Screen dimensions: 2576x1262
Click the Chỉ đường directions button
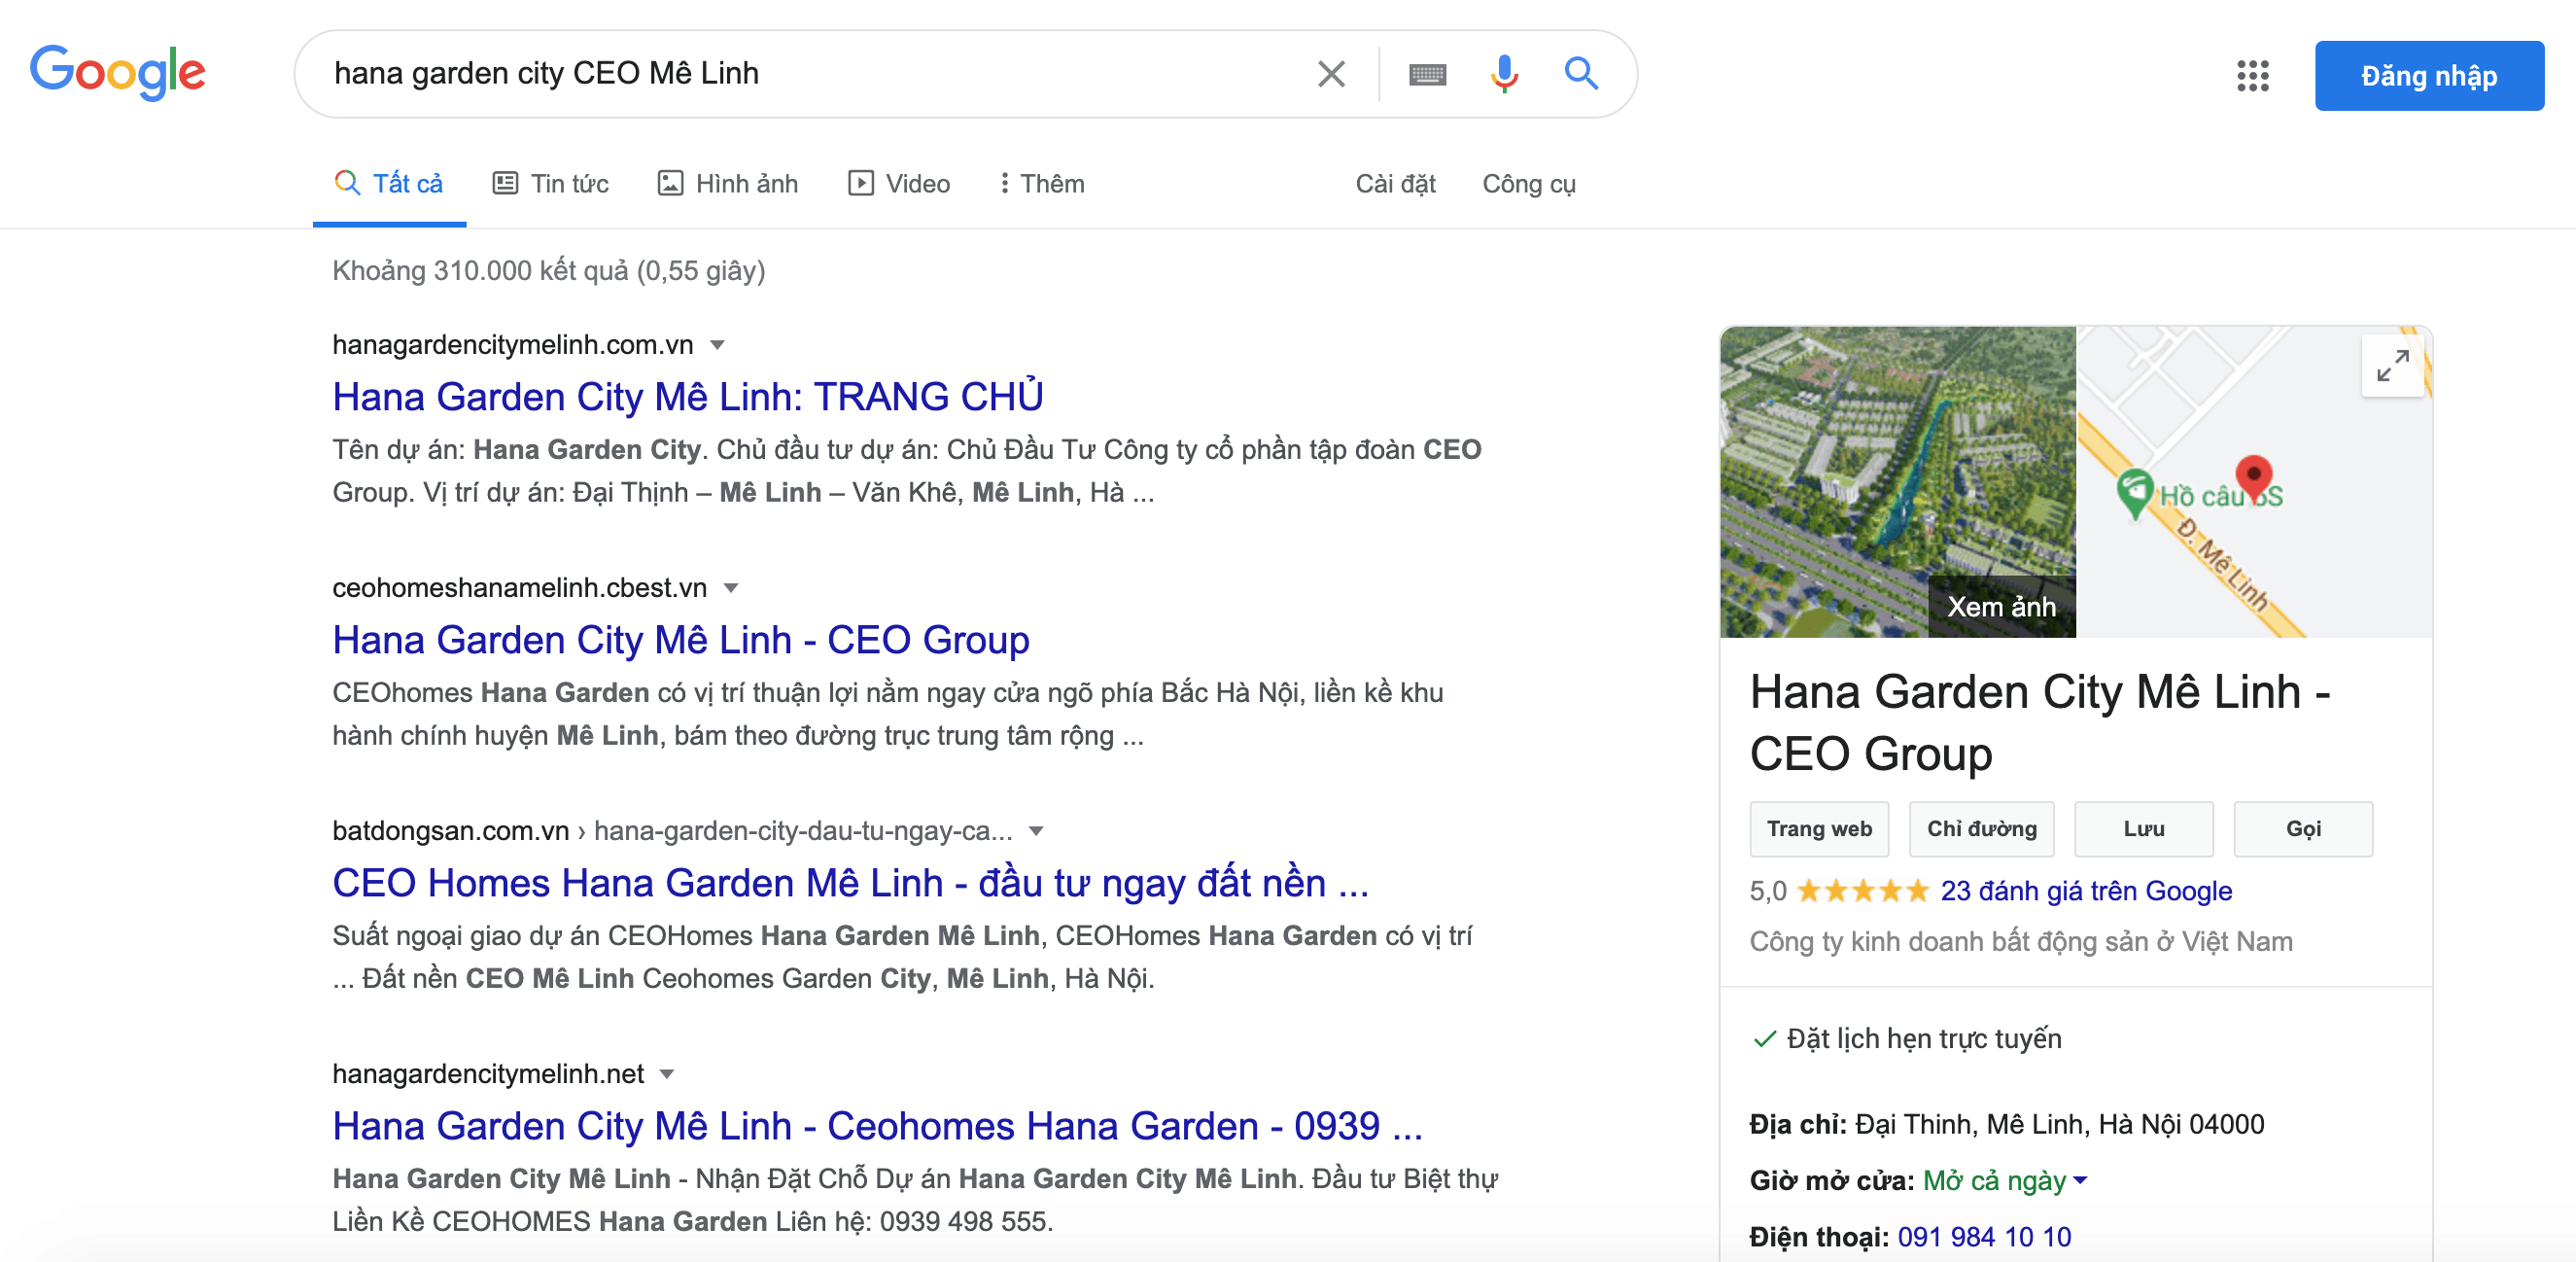point(1981,829)
